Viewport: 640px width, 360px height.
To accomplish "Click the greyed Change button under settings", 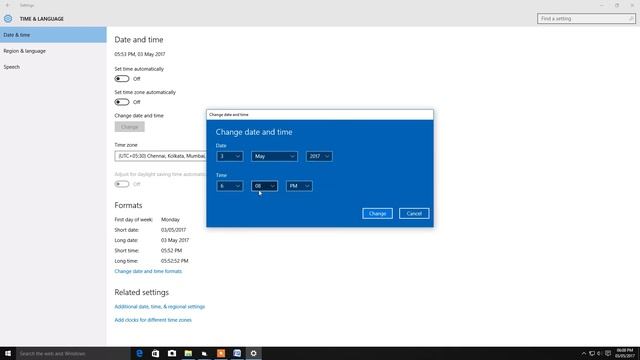I will 129,127.
